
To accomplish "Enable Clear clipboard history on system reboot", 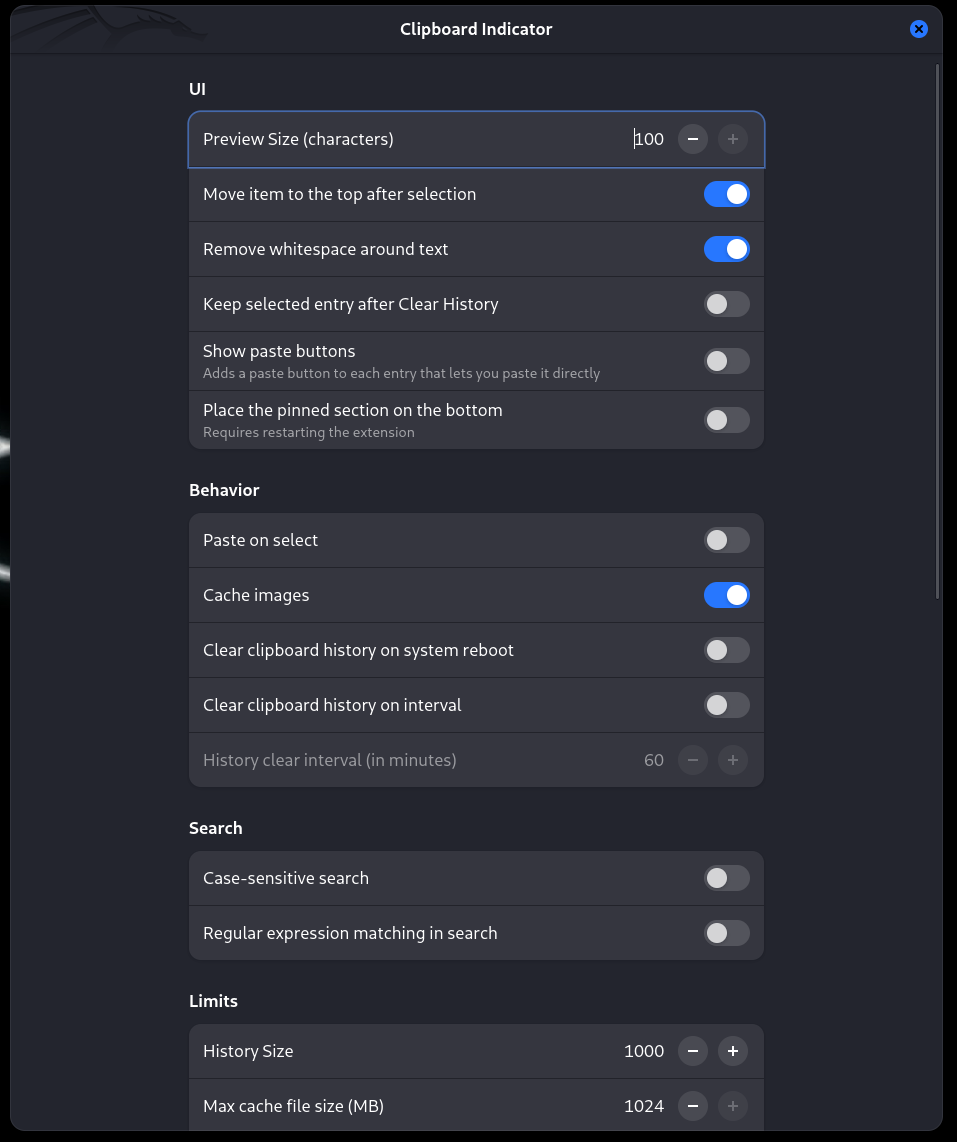I will tap(726, 650).
